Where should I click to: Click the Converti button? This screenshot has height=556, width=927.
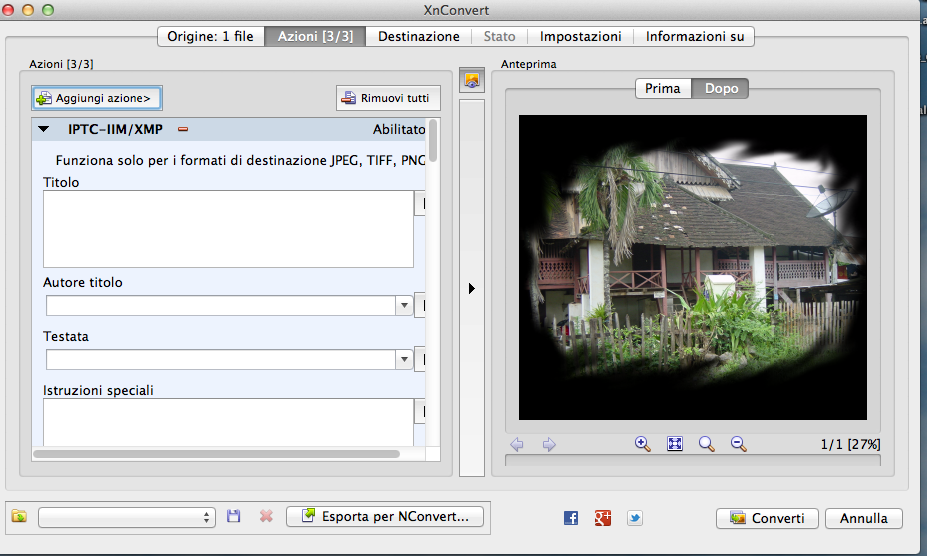coord(767,519)
